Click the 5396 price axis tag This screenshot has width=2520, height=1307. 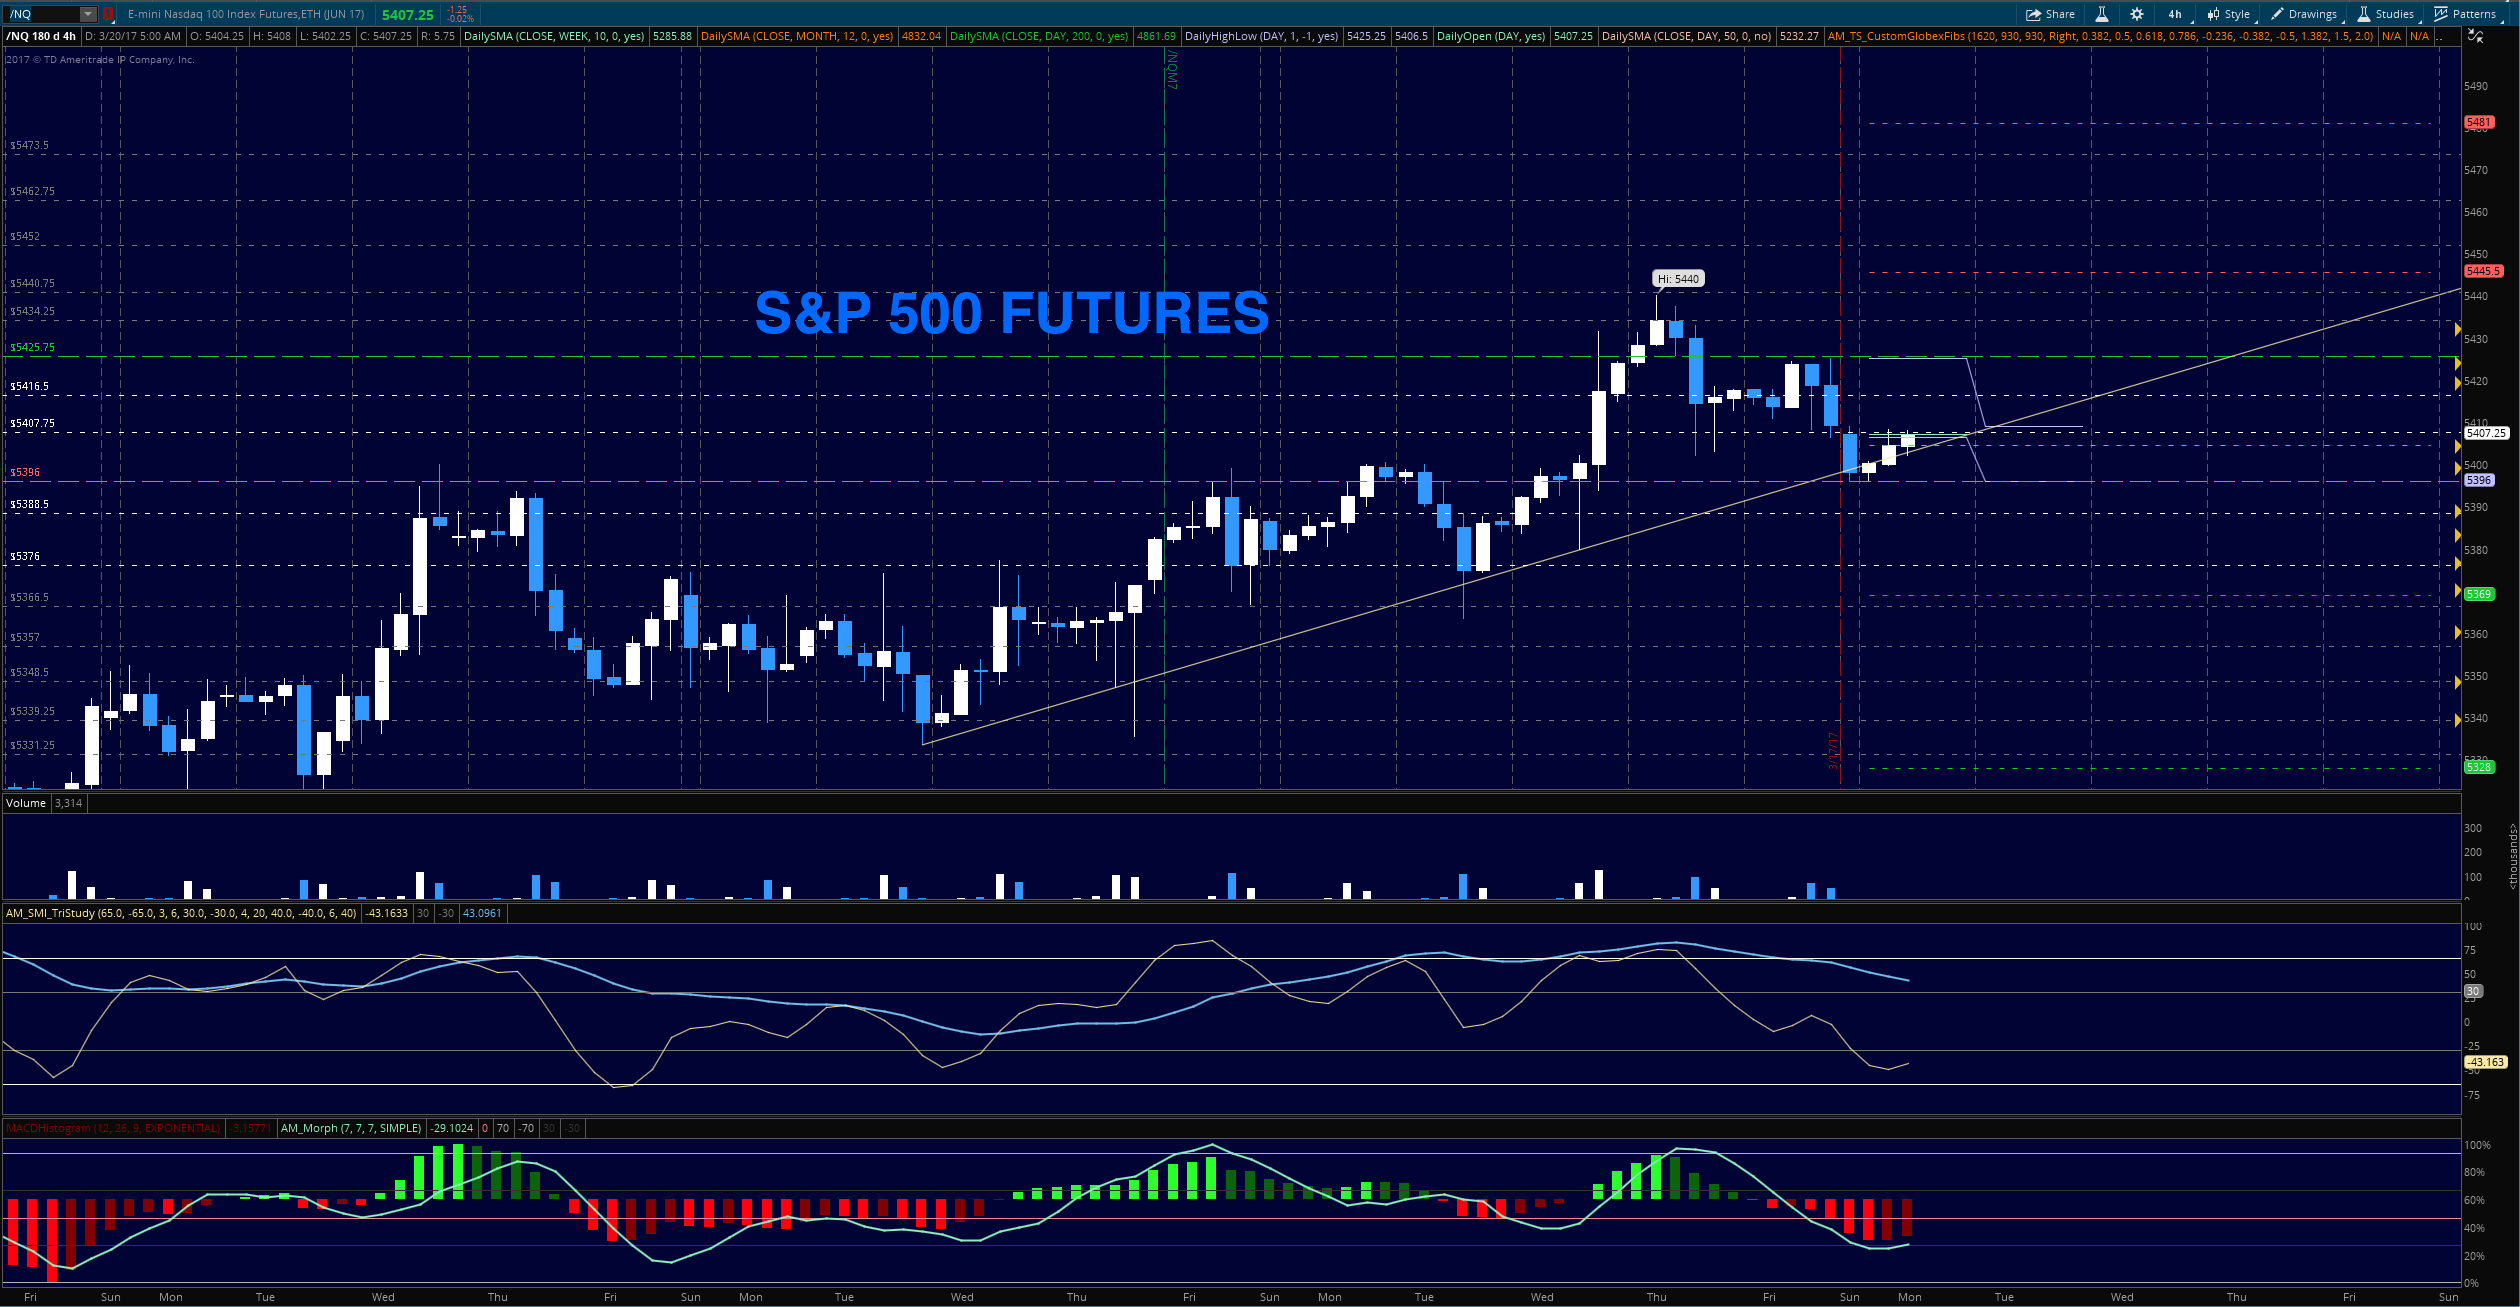point(2479,480)
